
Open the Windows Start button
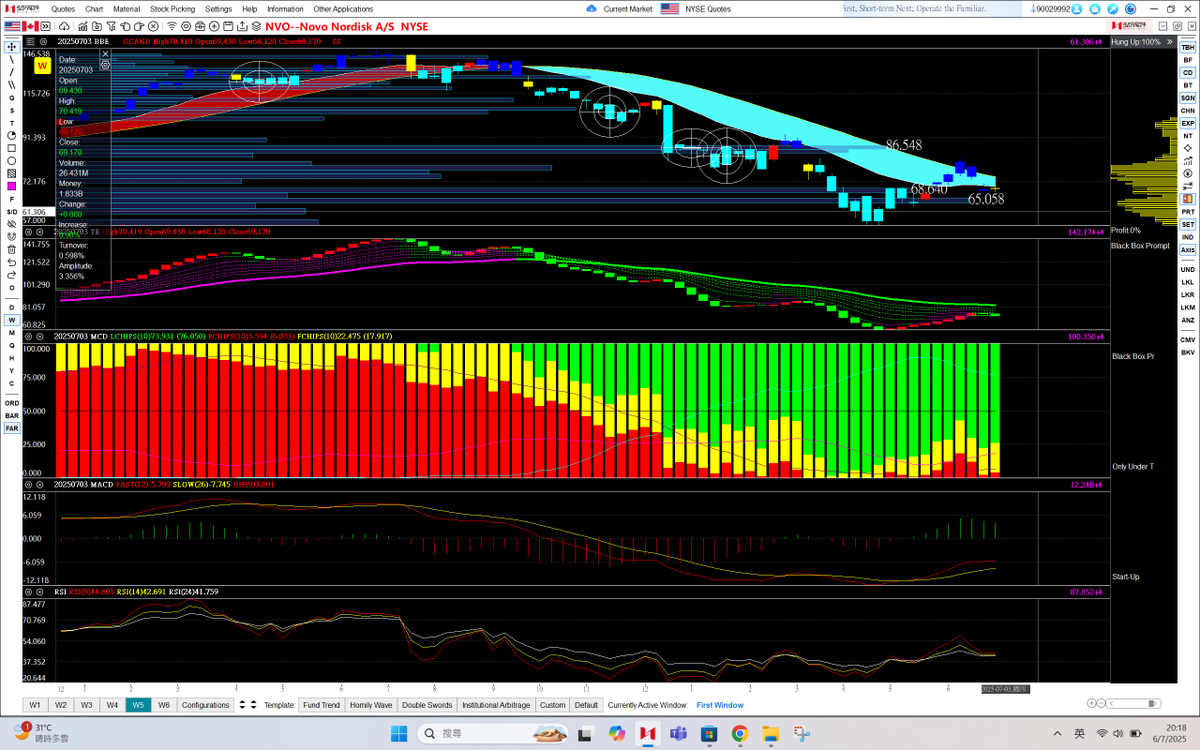click(x=398, y=734)
